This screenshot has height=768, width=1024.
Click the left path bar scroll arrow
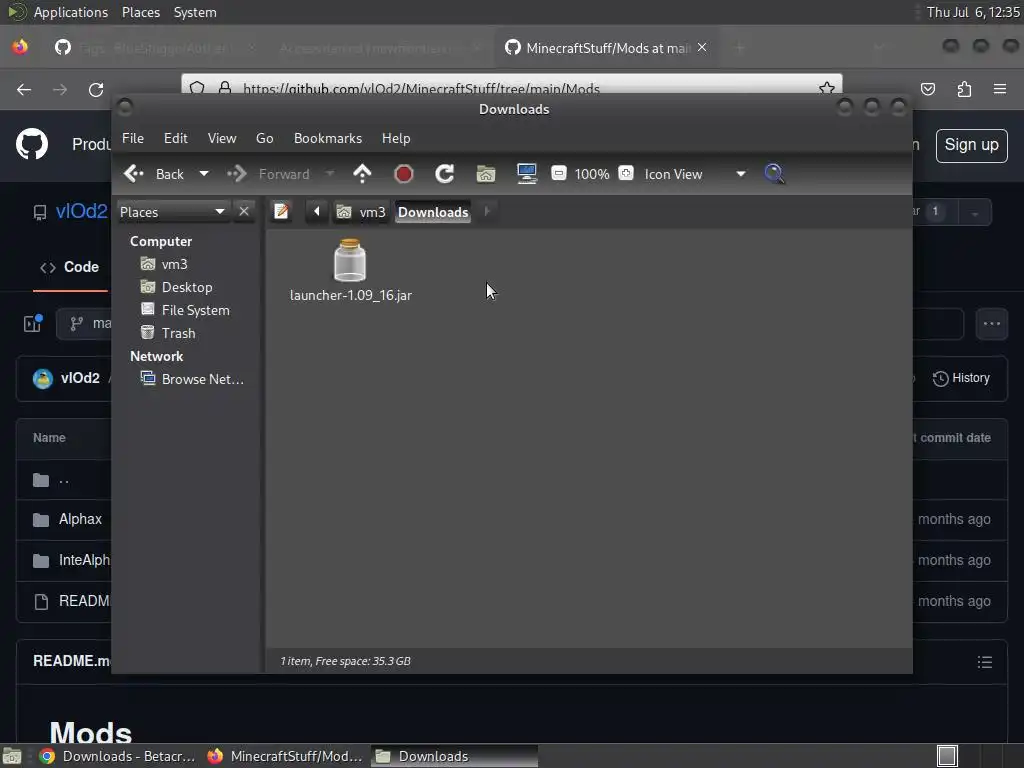(x=317, y=212)
